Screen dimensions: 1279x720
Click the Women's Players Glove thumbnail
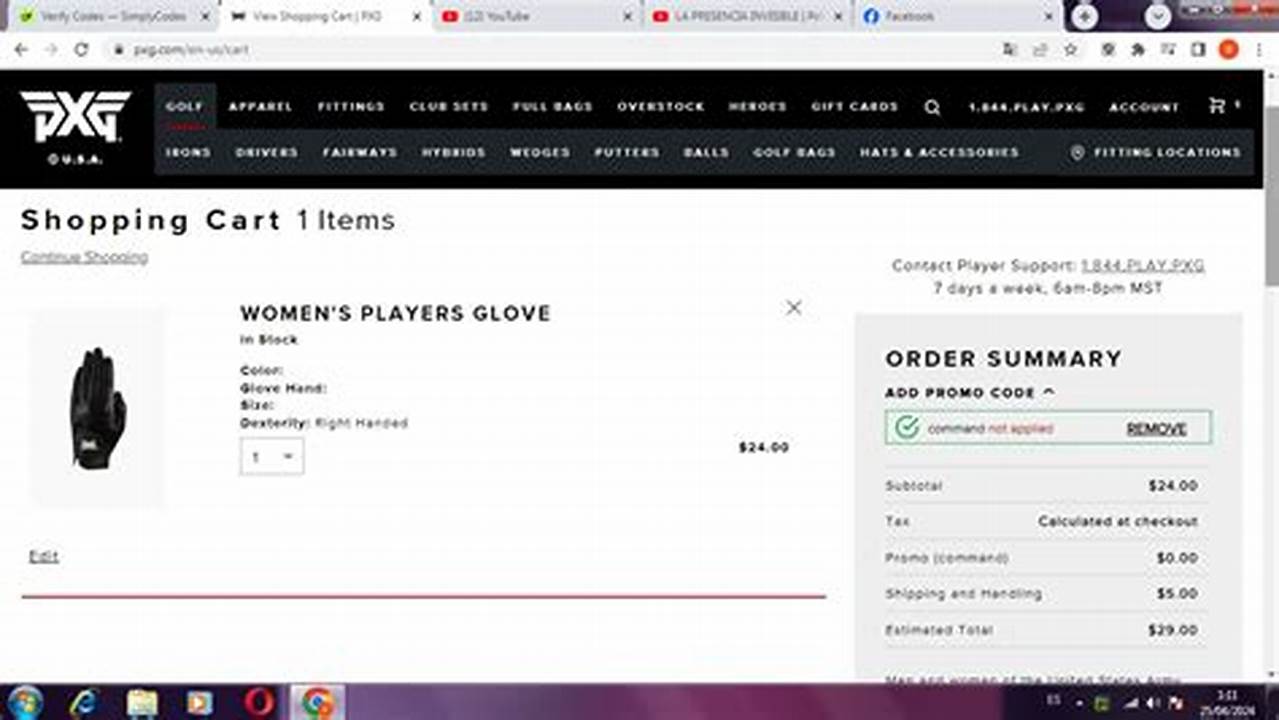pos(98,407)
